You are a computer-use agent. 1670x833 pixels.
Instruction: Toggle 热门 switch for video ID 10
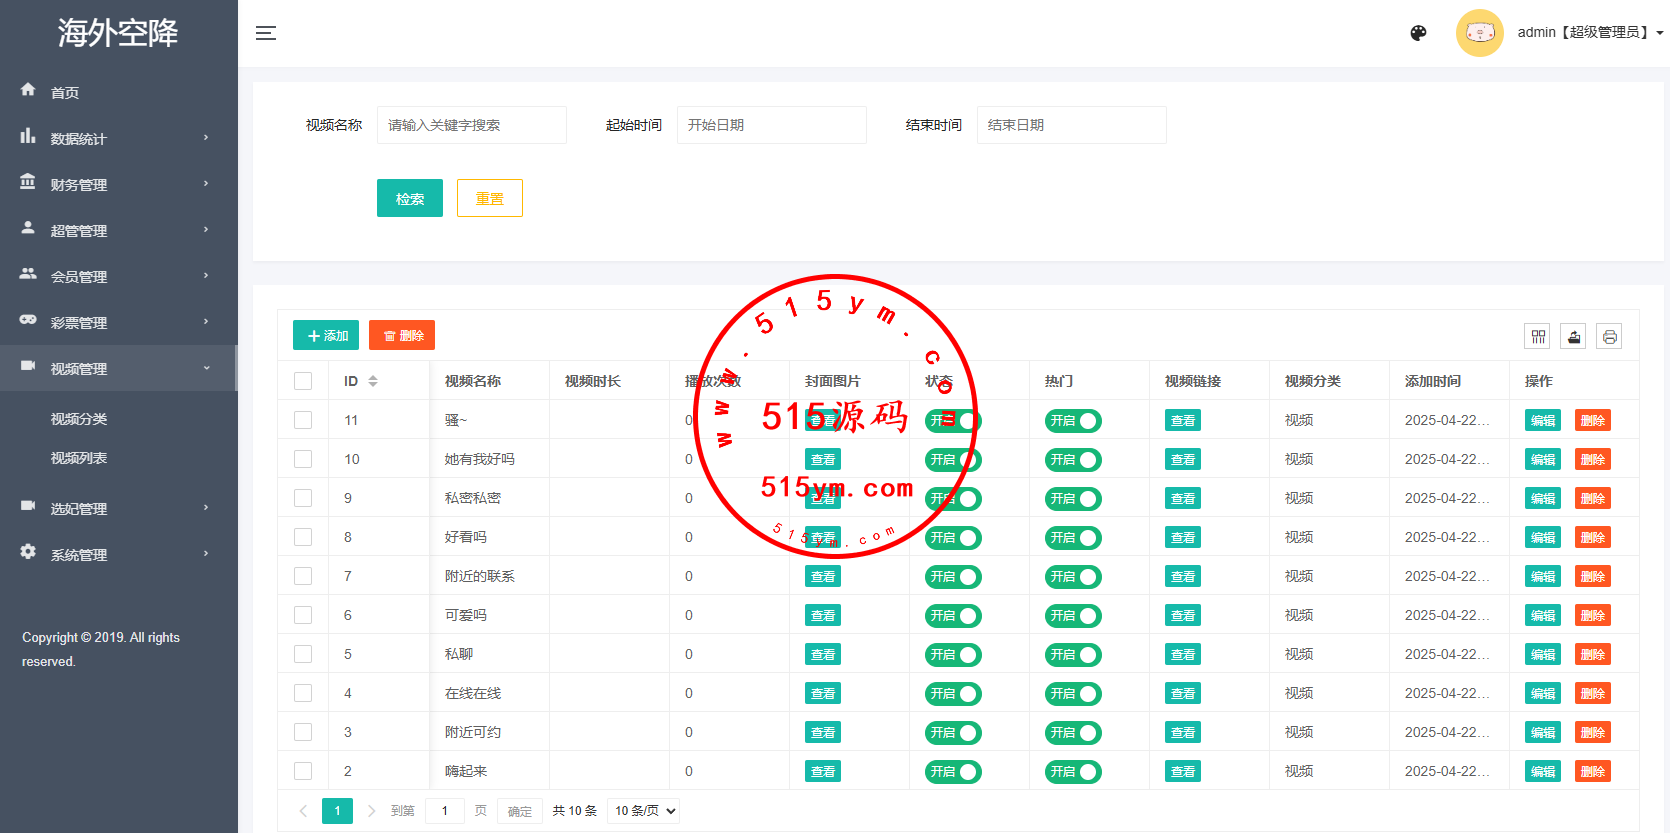pyautogui.click(x=1073, y=460)
